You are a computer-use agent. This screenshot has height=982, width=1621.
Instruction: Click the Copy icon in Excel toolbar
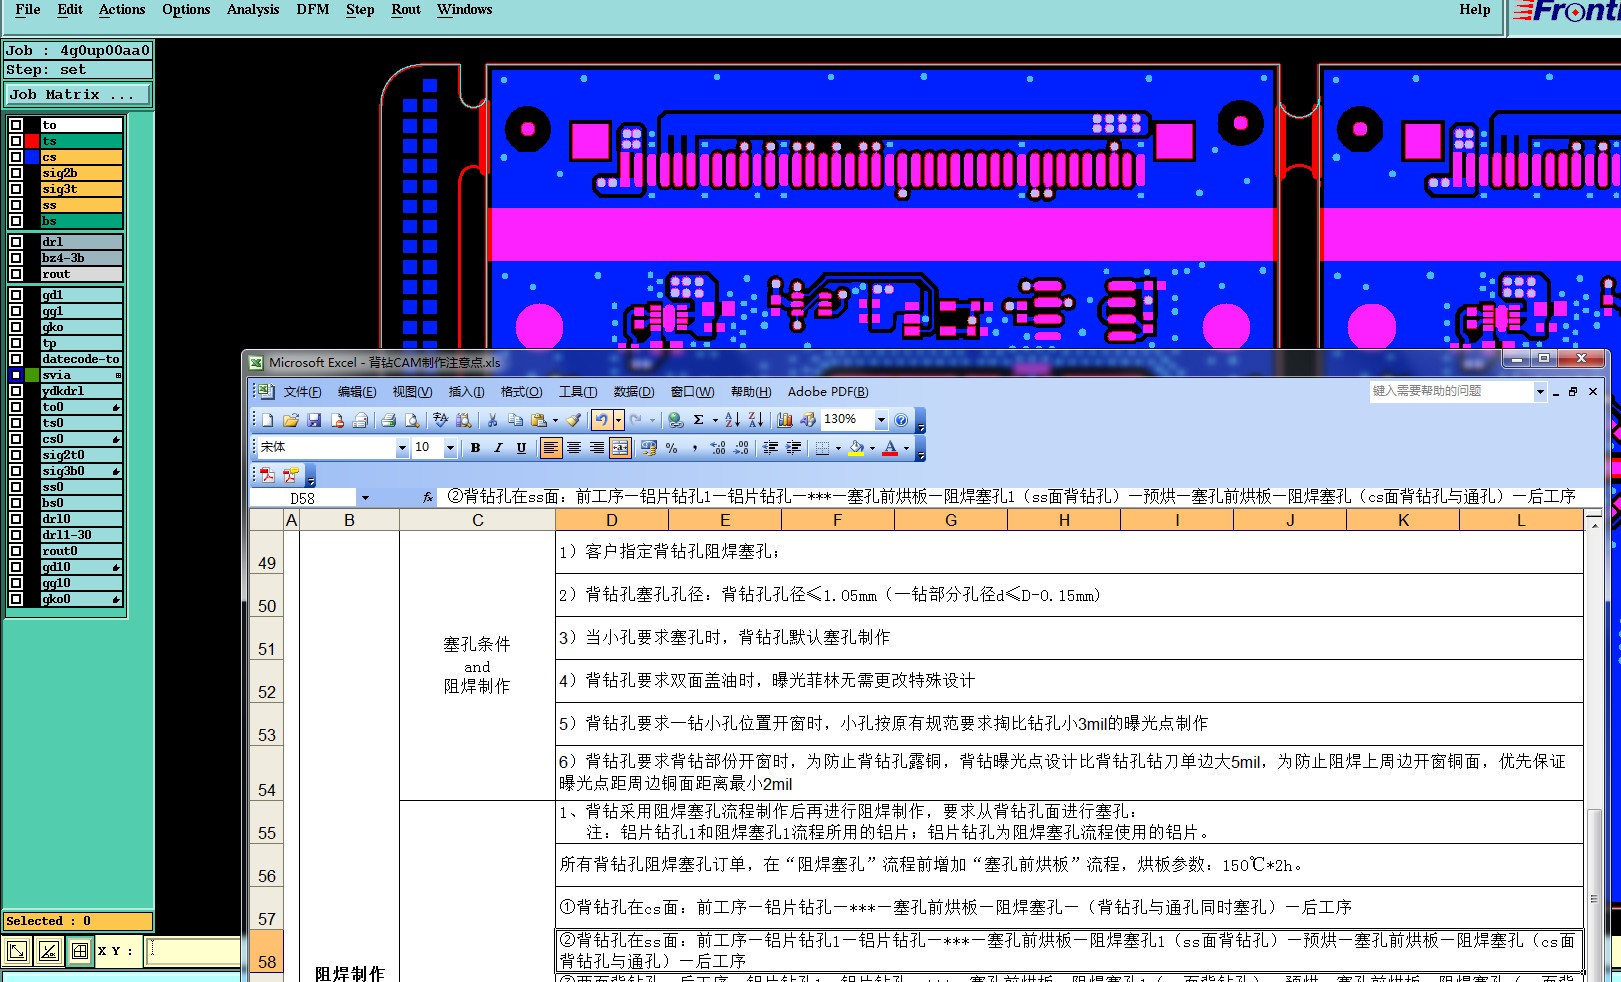pyautogui.click(x=515, y=420)
